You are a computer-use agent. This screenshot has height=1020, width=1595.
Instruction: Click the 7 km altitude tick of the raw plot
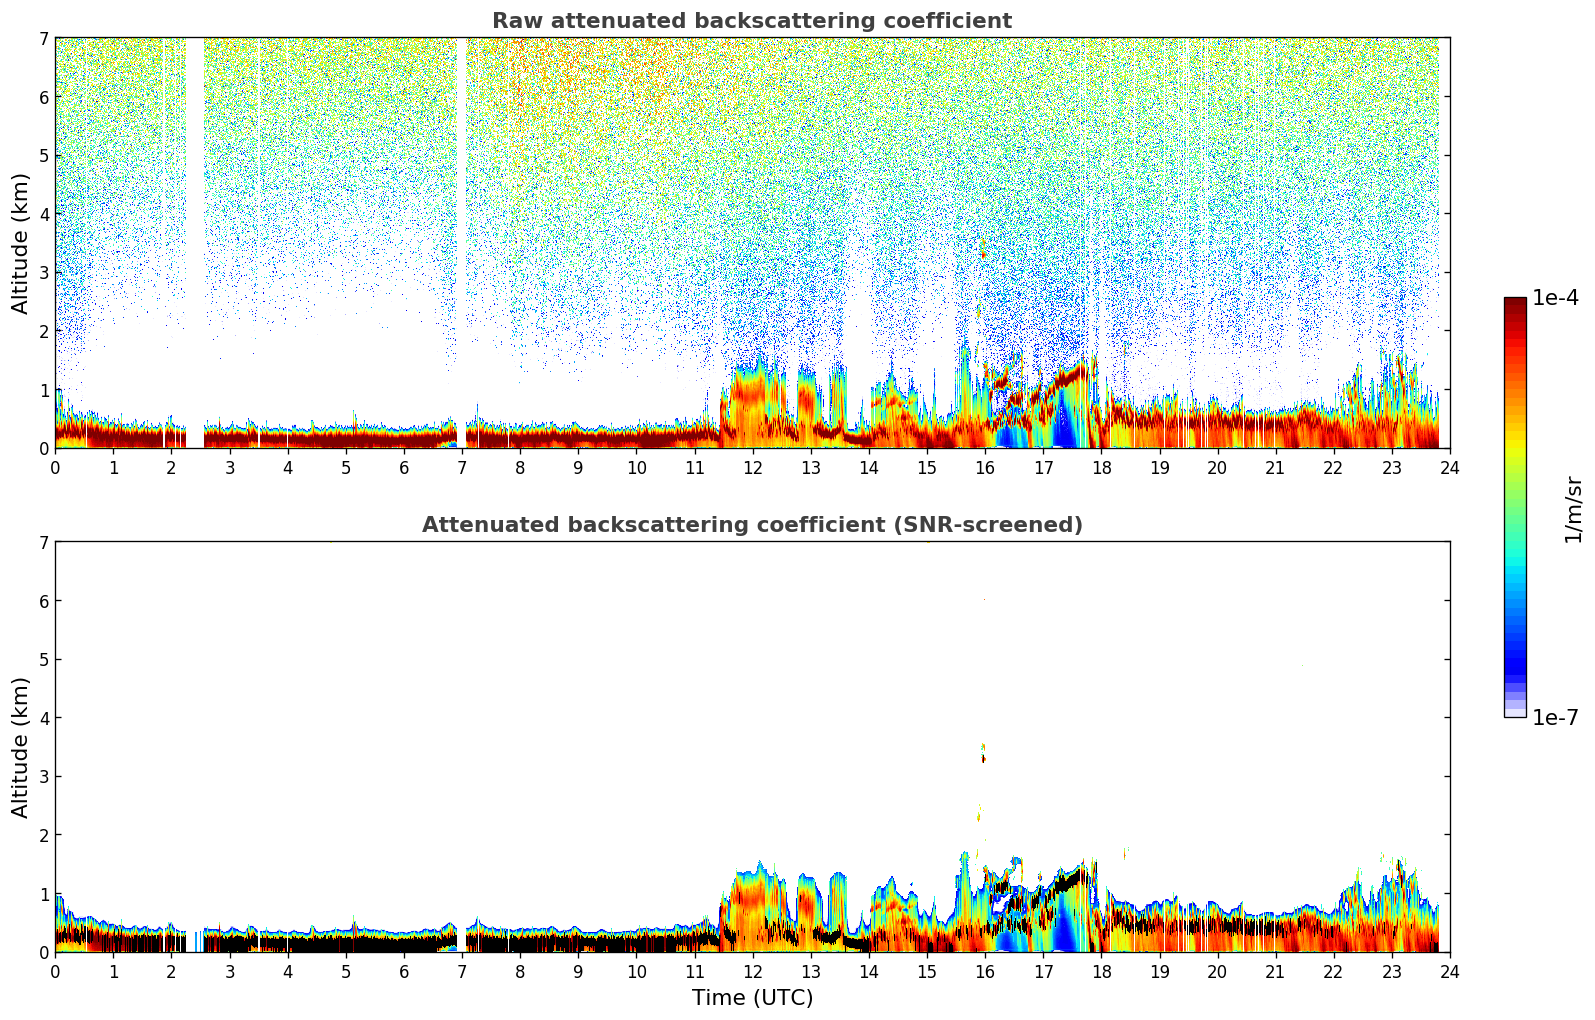coord(44,39)
